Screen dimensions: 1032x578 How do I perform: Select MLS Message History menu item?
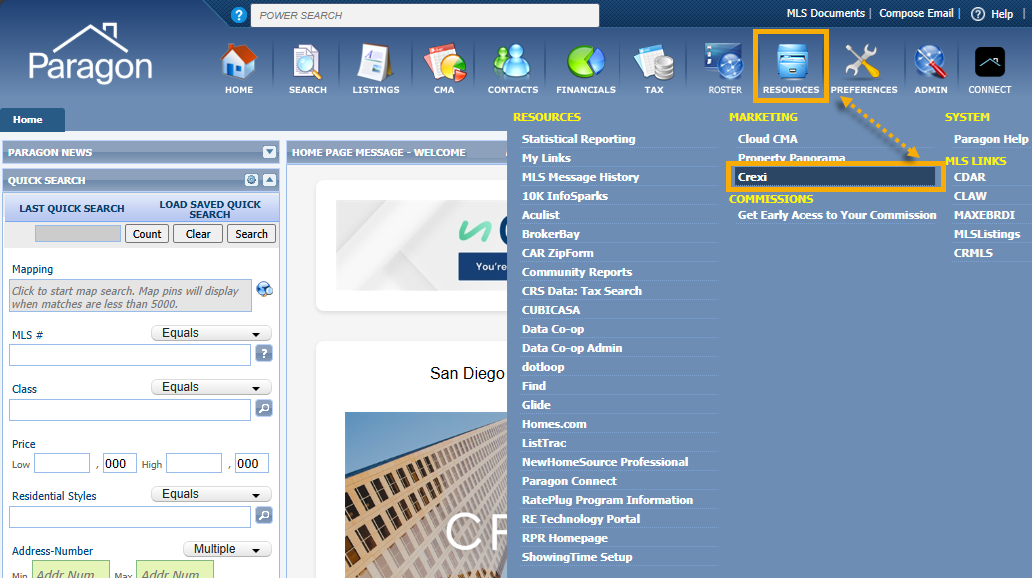pyautogui.click(x=580, y=177)
